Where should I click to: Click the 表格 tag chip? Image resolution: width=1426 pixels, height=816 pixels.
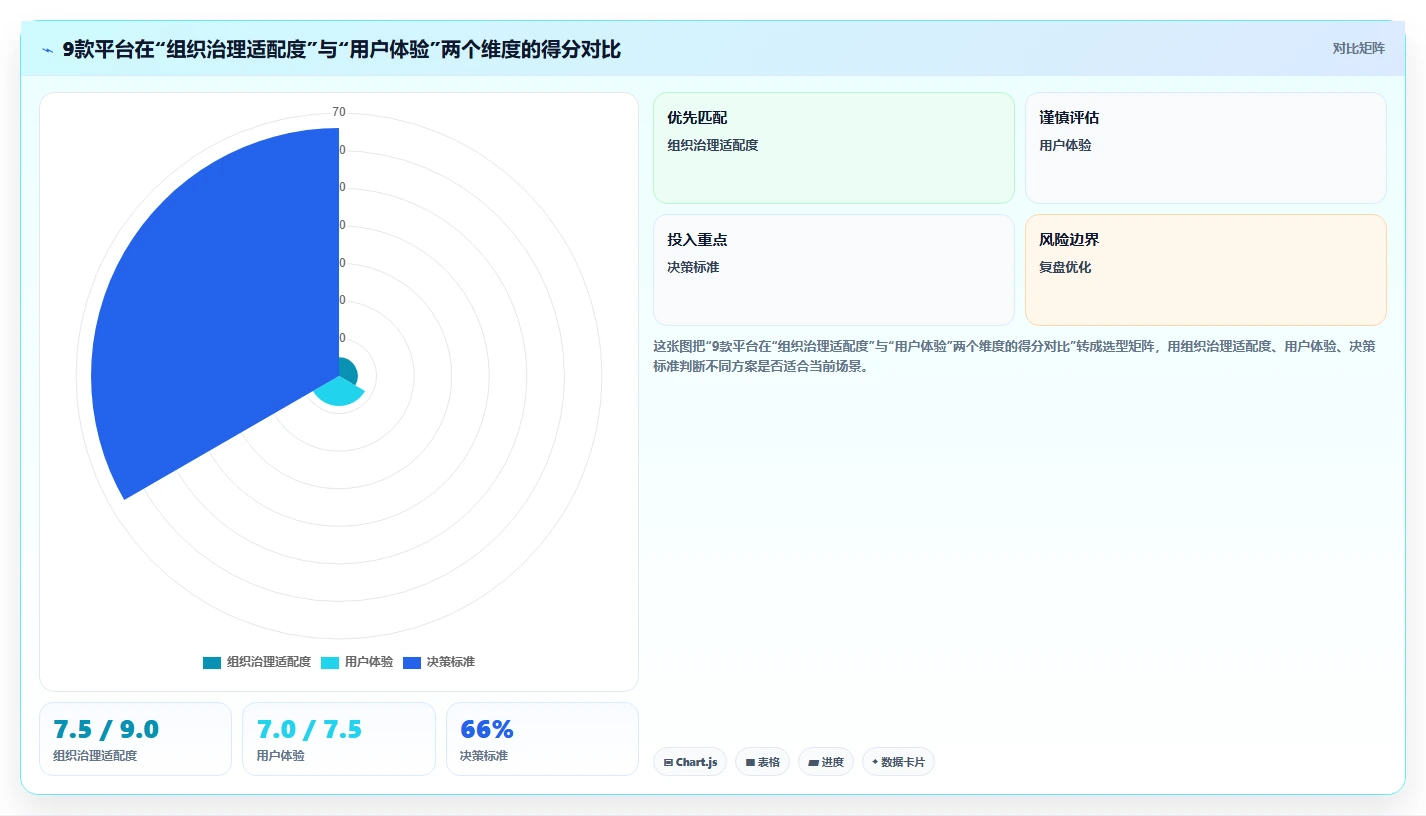click(x=762, y=762)
